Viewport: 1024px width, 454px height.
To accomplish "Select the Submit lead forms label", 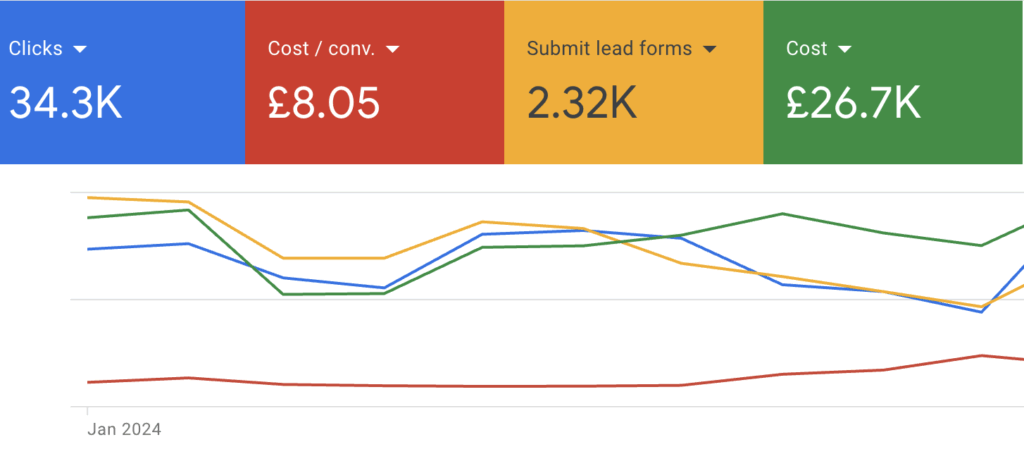I will (x=609, y=49).
